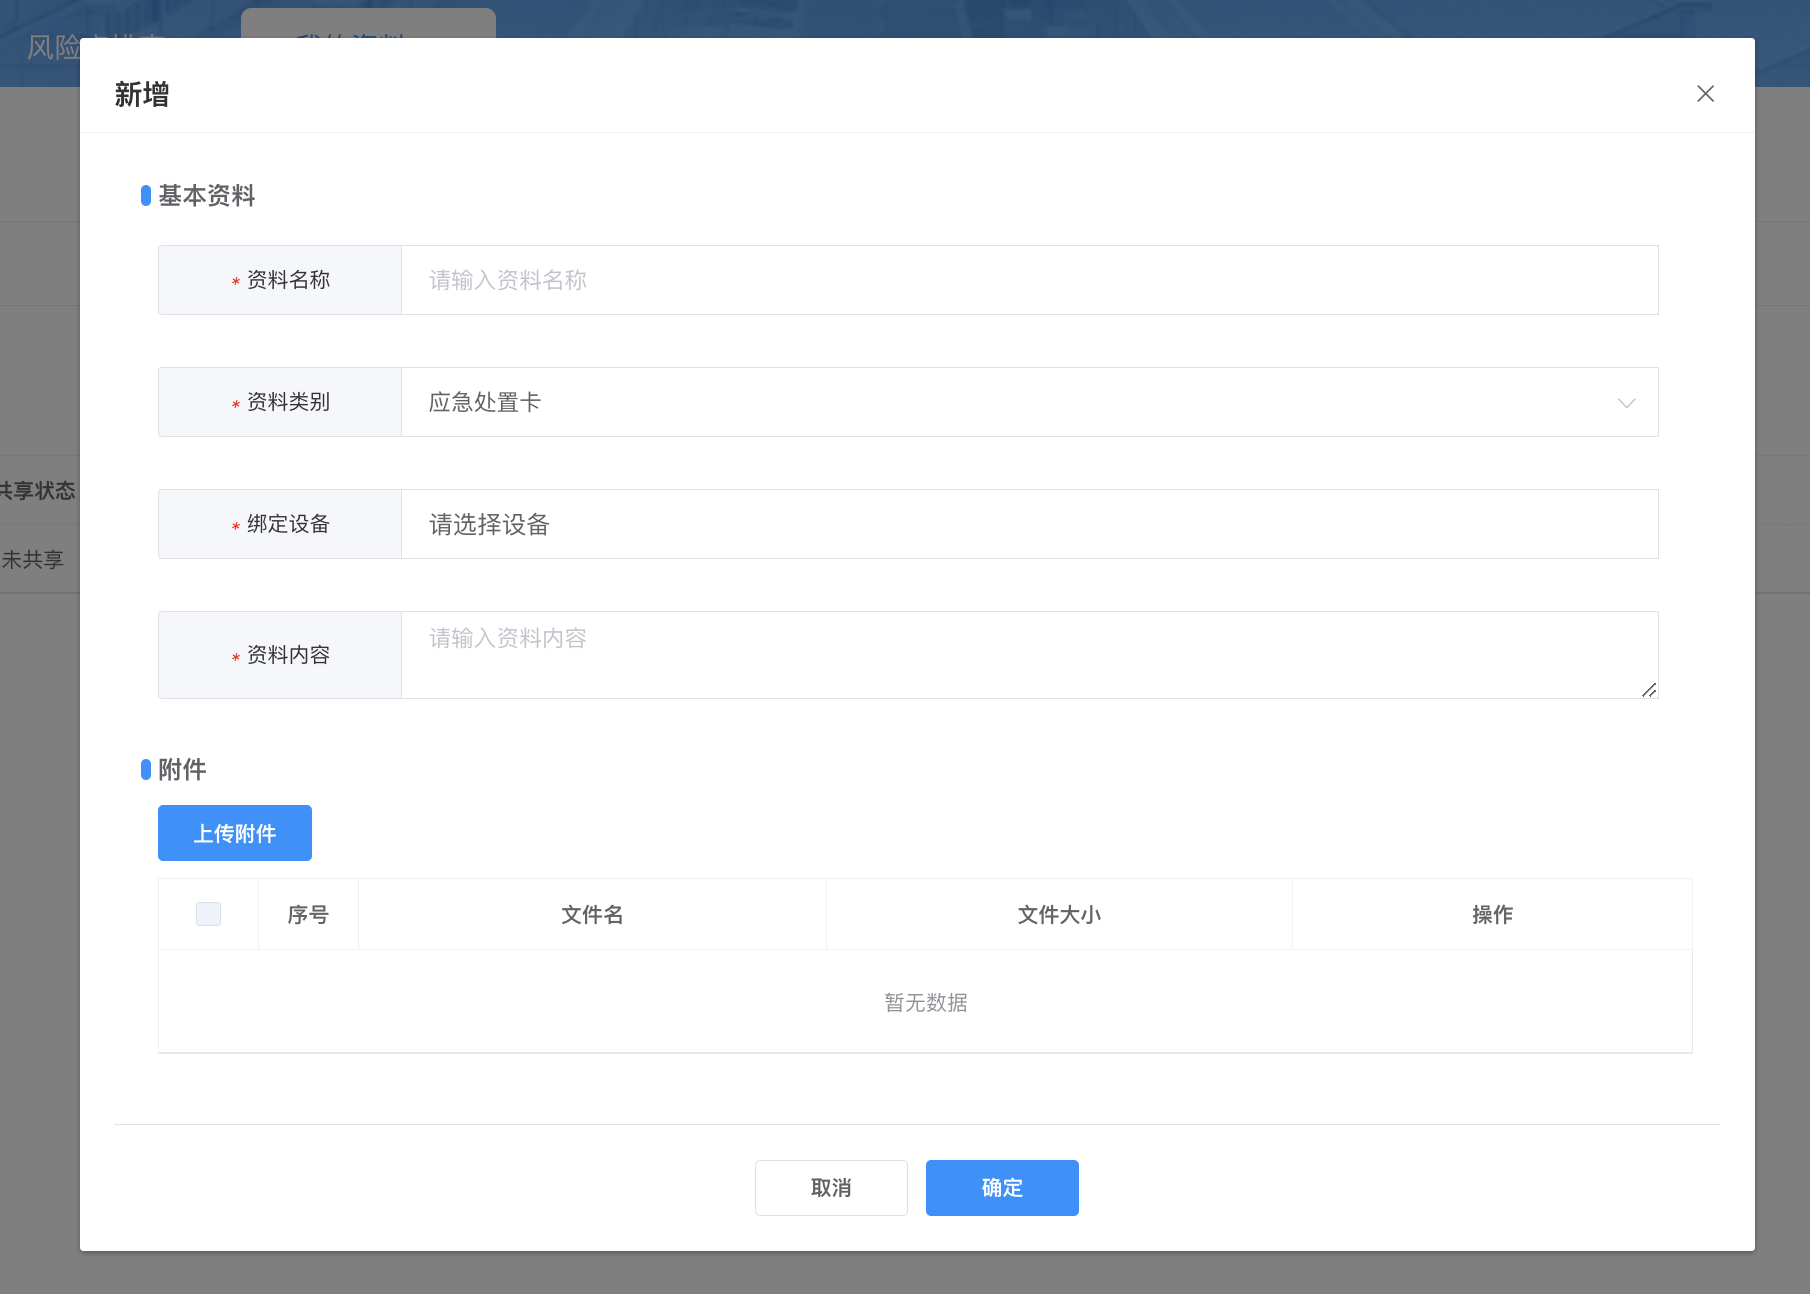Click the 资料名称 input field
The height and width of the screenshot is (1294, 1810).
pyautogui.click(x=1028, y=280)
